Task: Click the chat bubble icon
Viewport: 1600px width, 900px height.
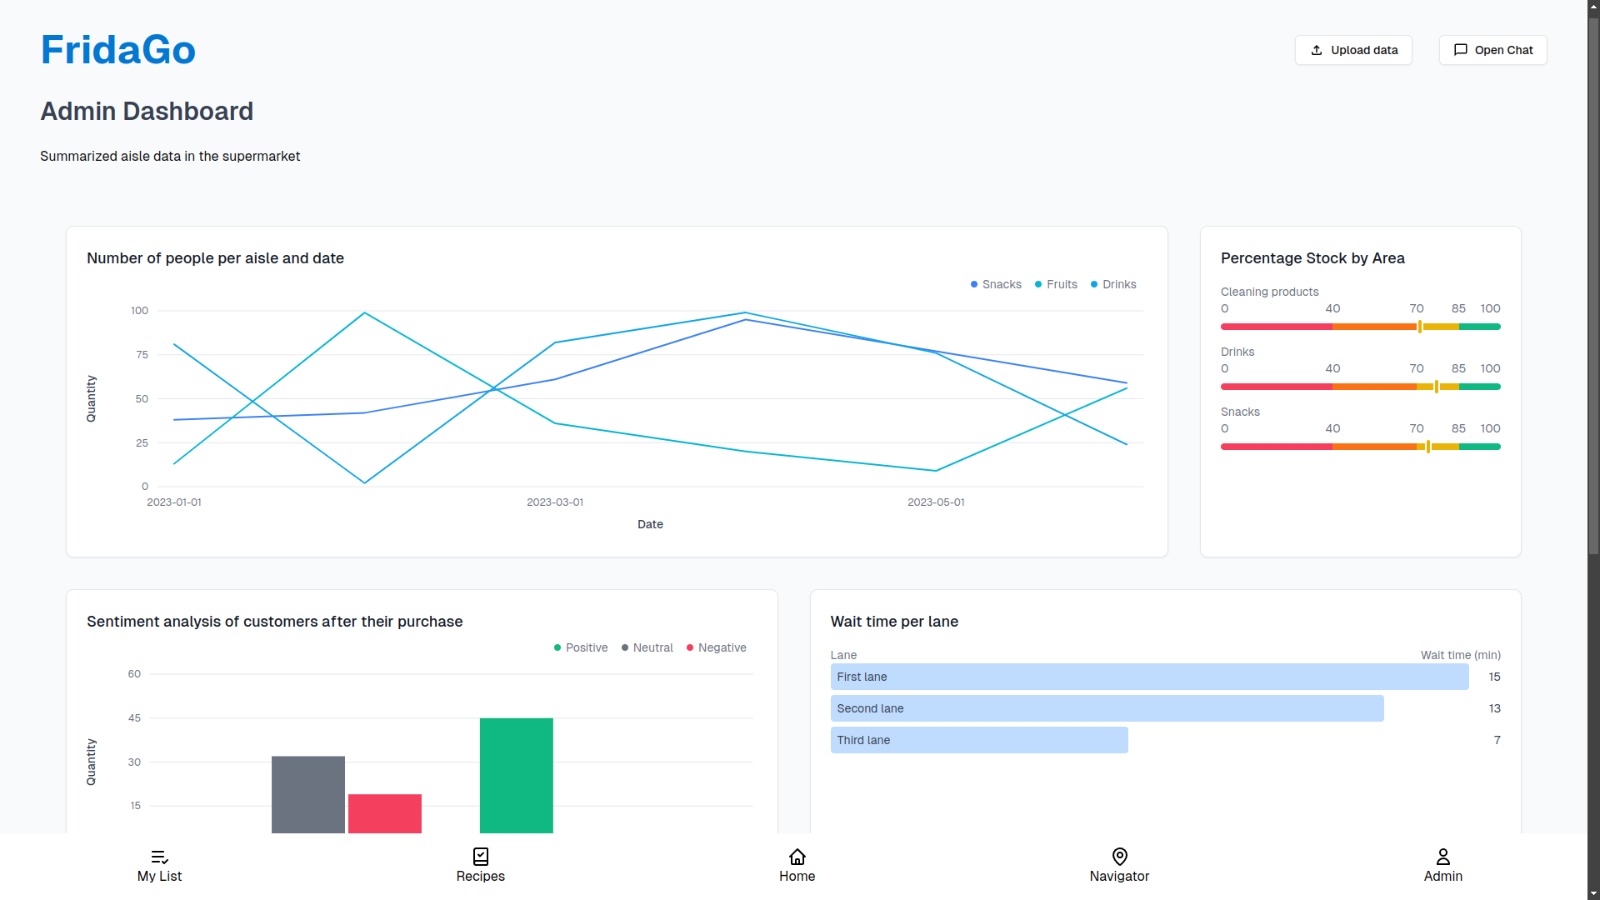Action: [x=1461, y=50]
